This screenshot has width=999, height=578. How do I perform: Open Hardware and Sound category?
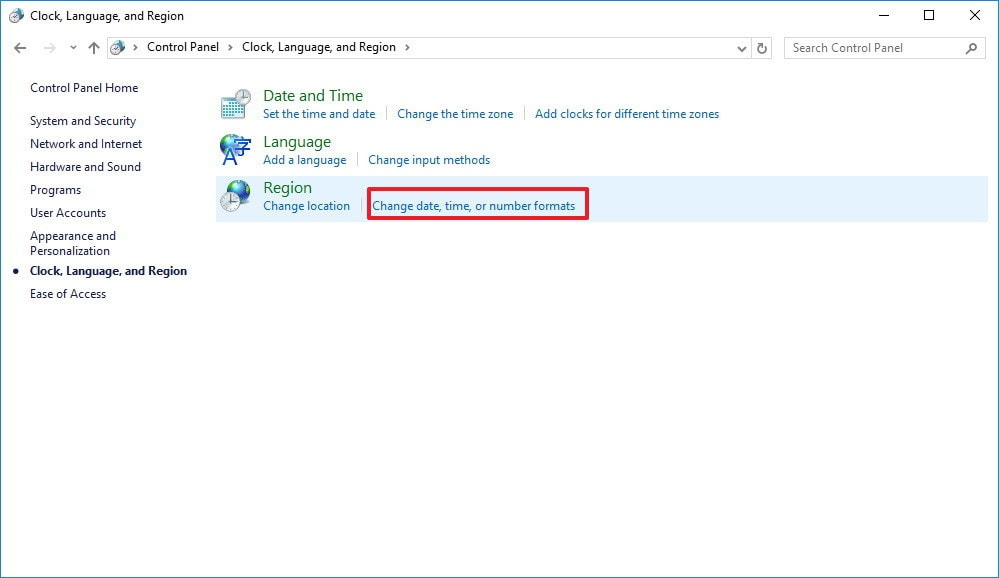85,167
